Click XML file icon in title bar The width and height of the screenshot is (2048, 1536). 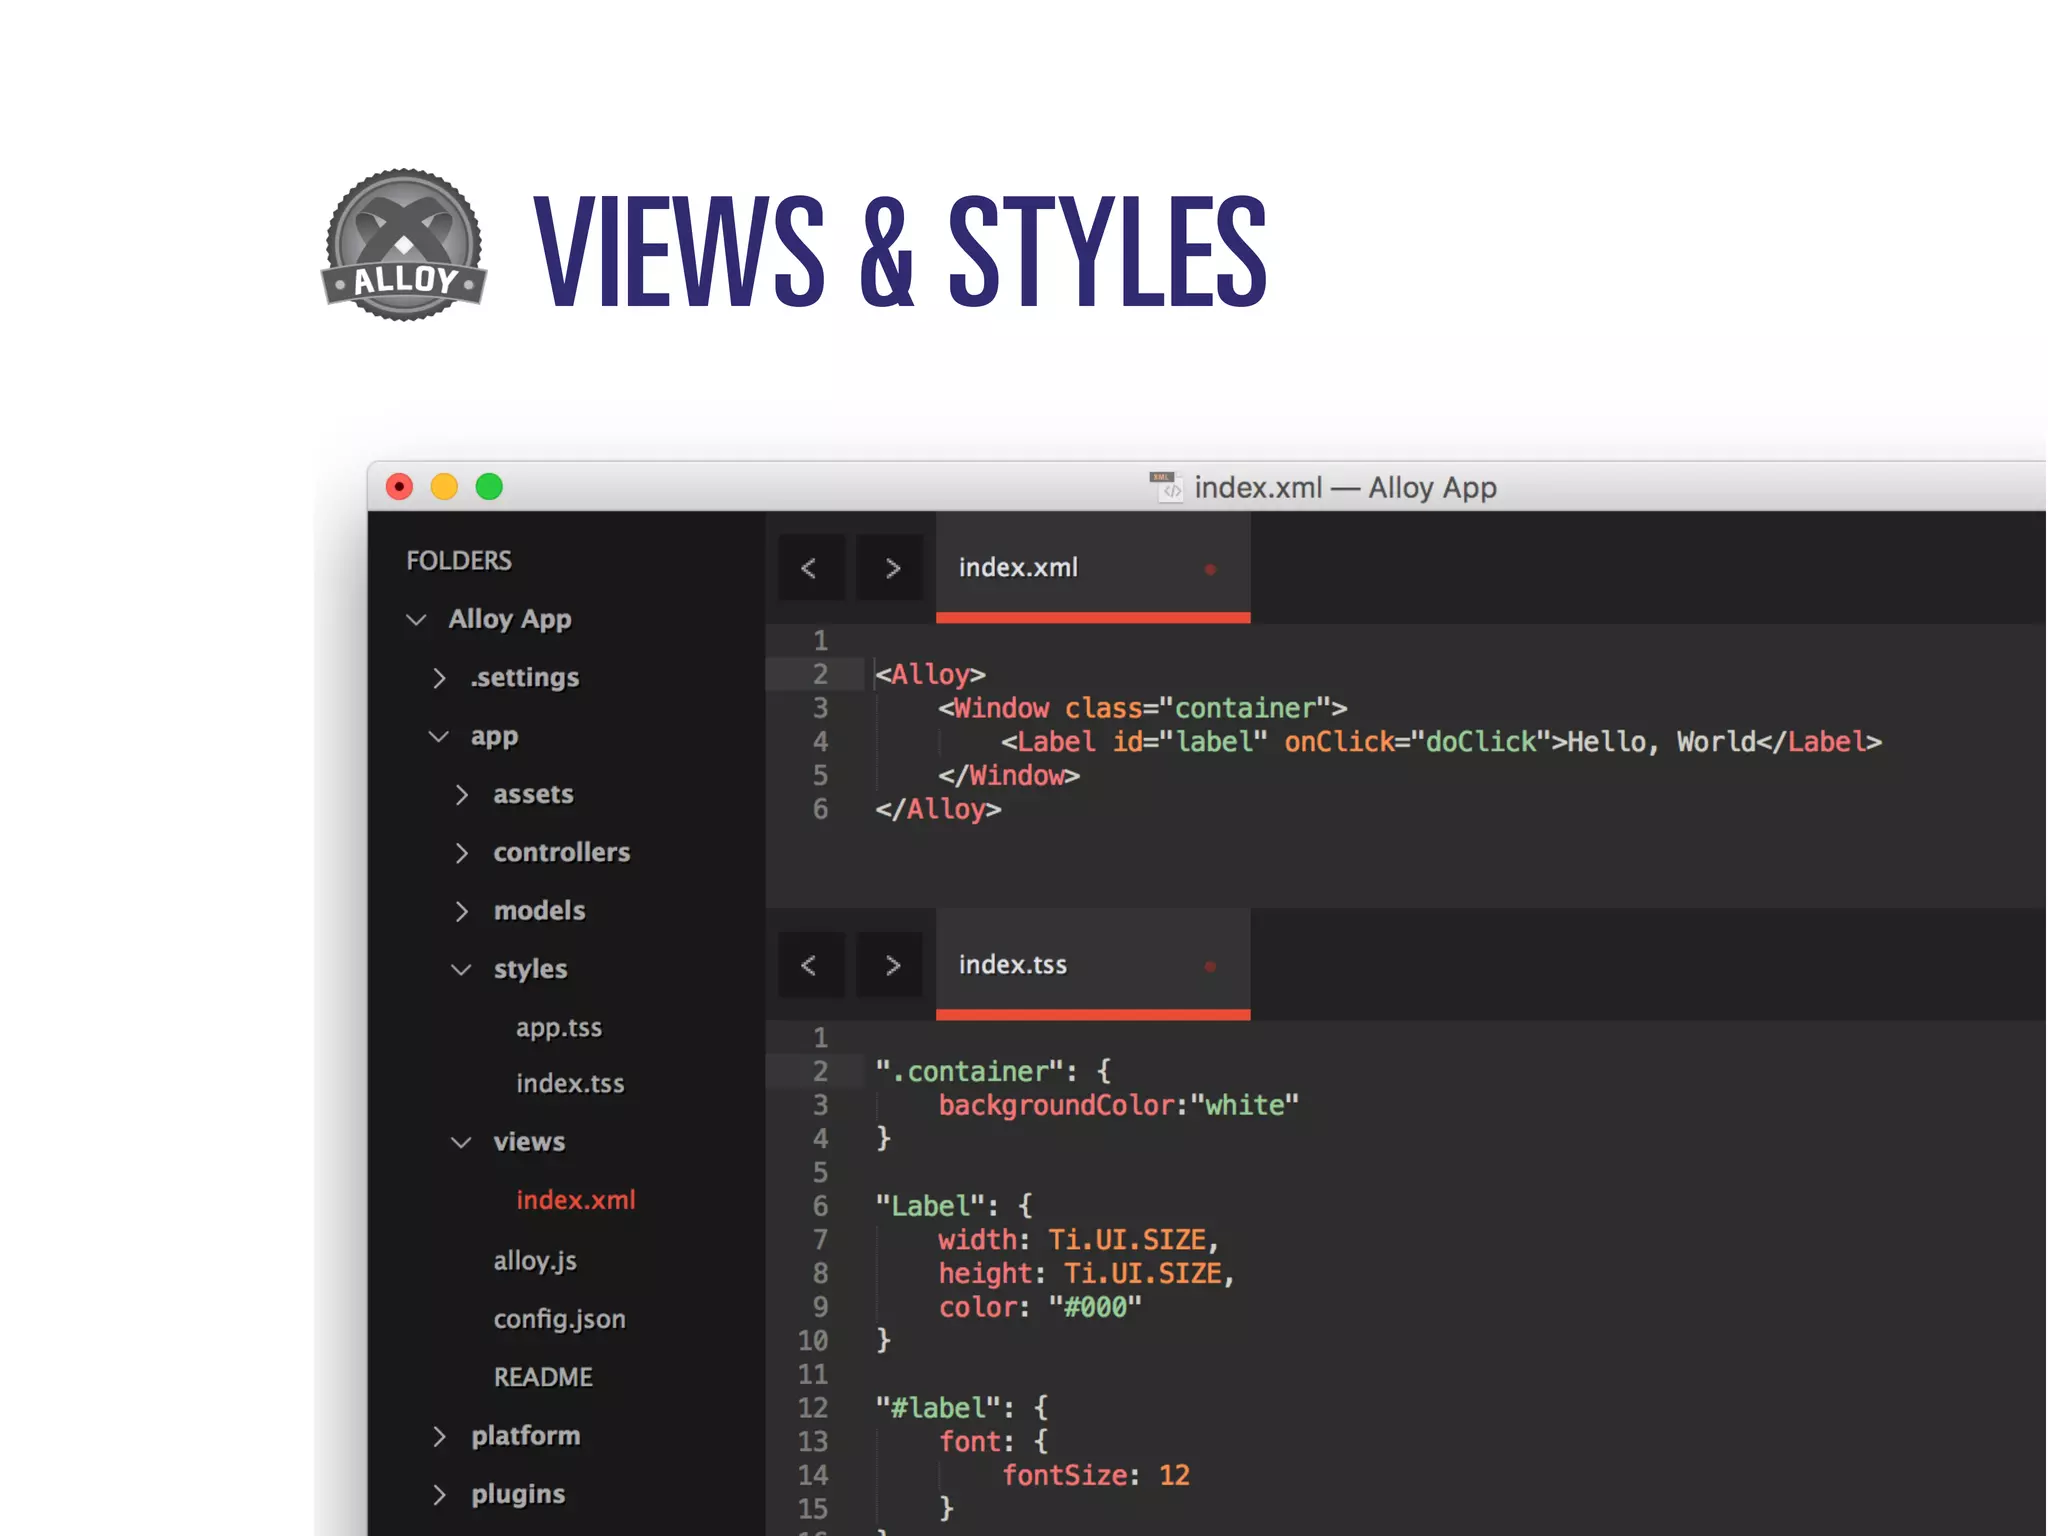(x=1165, y=487)
